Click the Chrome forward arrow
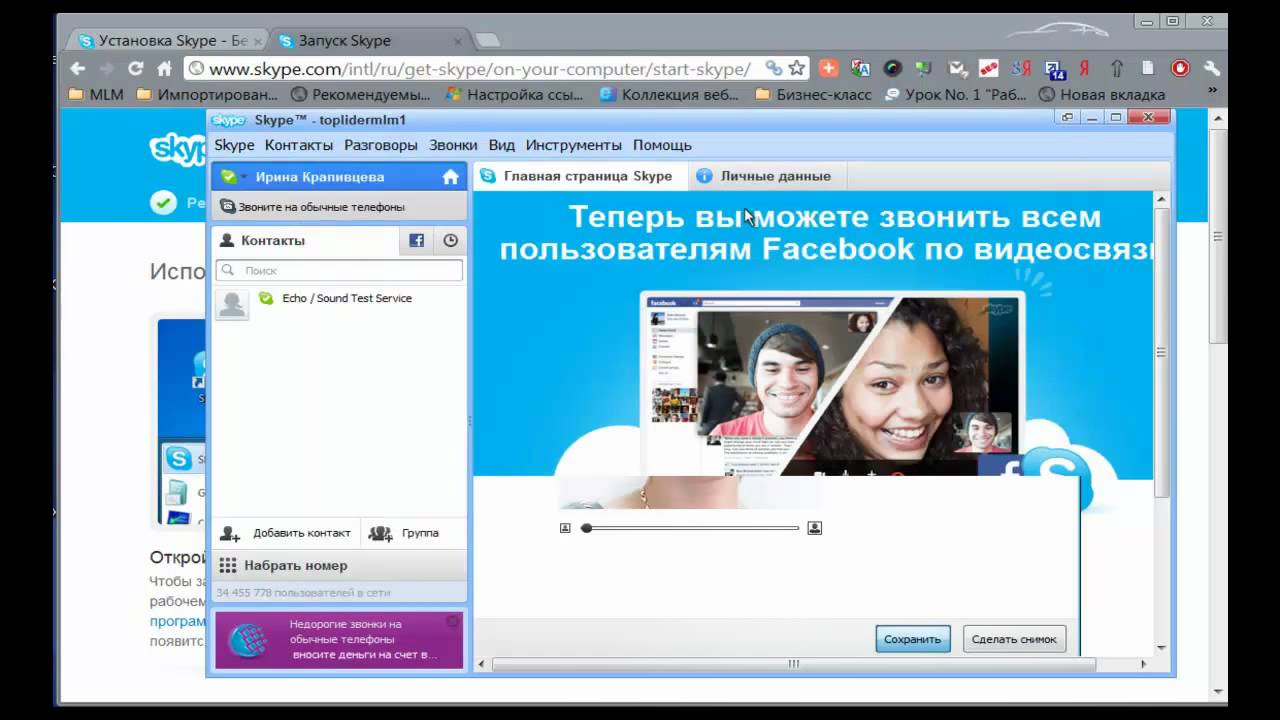Viewport: 1280px width, 720px height. (x=106, y=69)
